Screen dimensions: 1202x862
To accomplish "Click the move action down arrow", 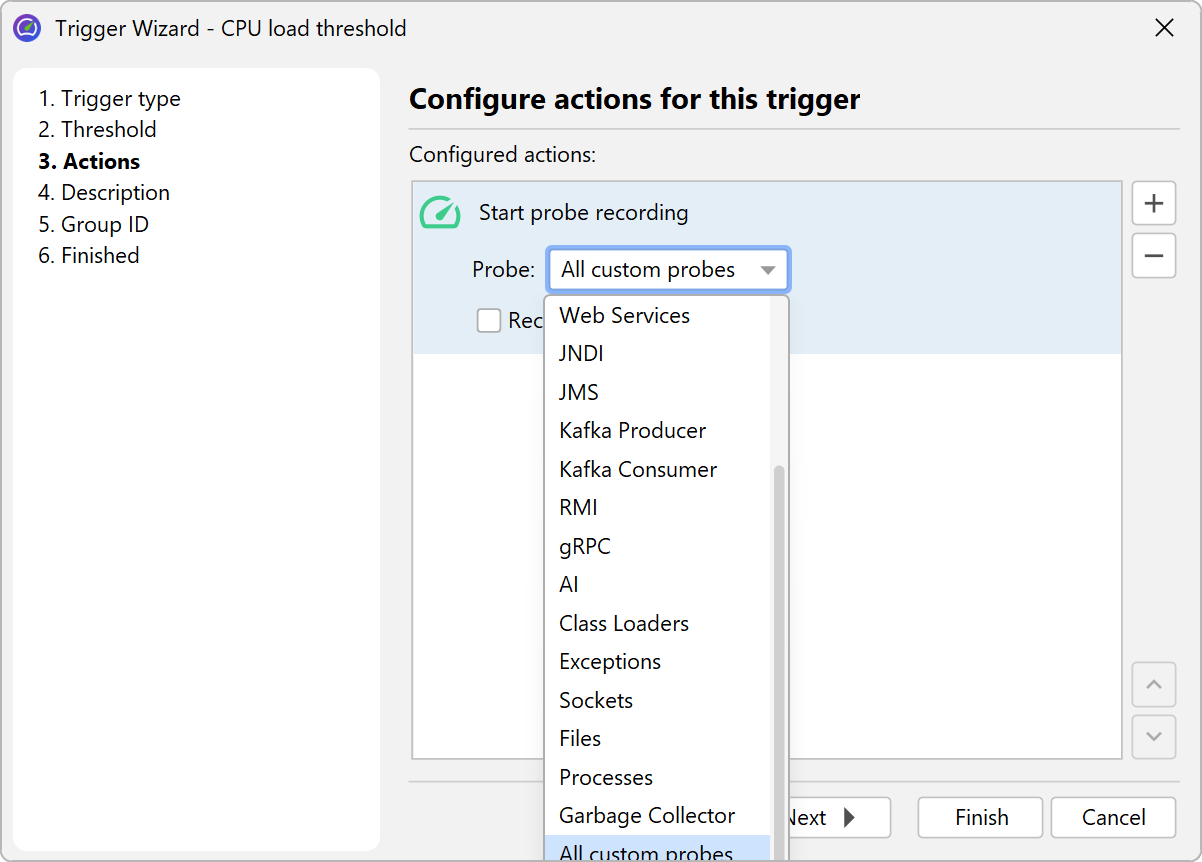I will click(x=1153, y=737).
